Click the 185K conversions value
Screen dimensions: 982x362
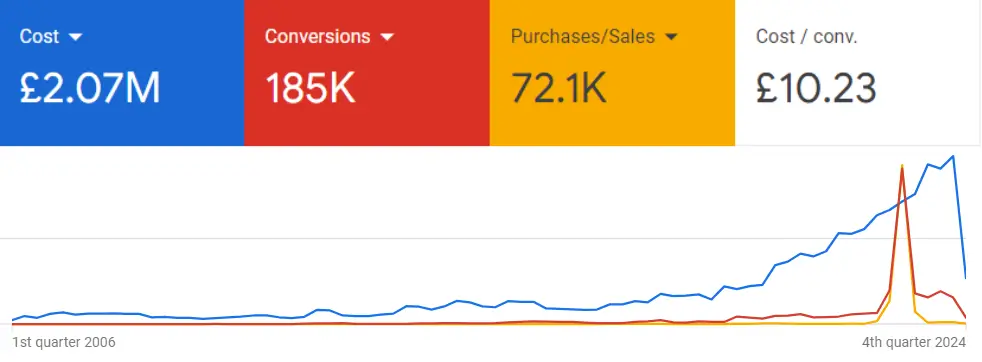(x=310, y=88)
